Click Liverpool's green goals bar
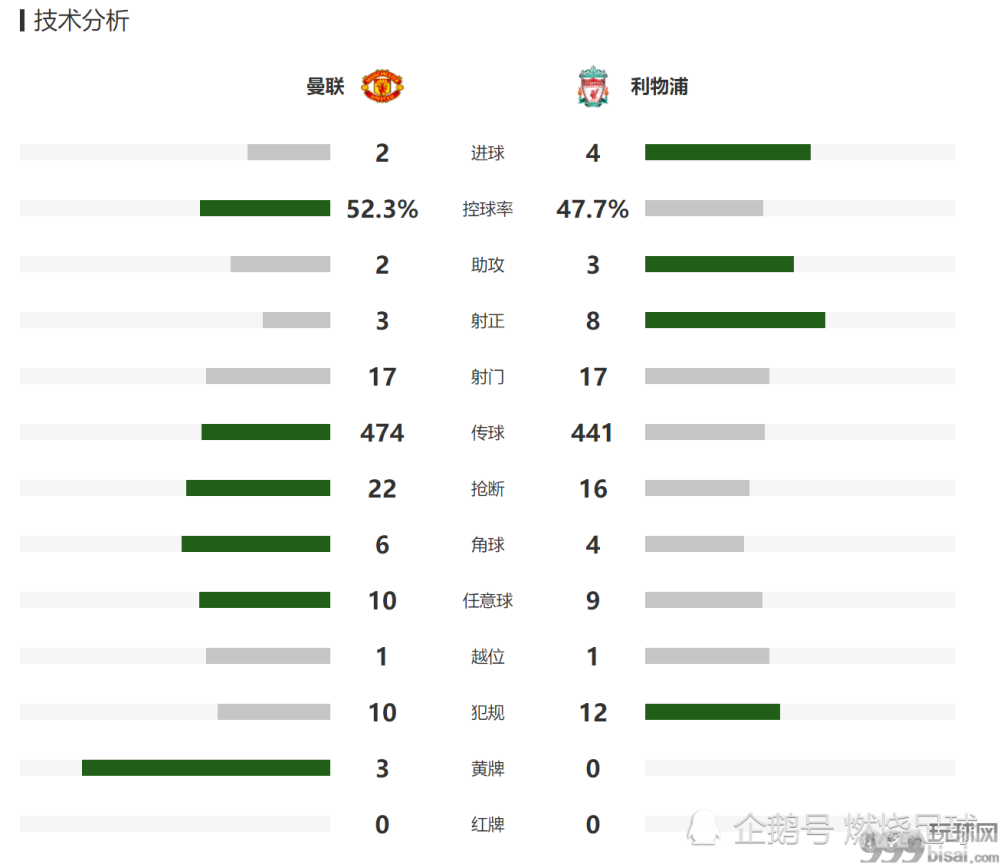The width and height of the screenshot is (1000, 864). [x=728, y=152]
